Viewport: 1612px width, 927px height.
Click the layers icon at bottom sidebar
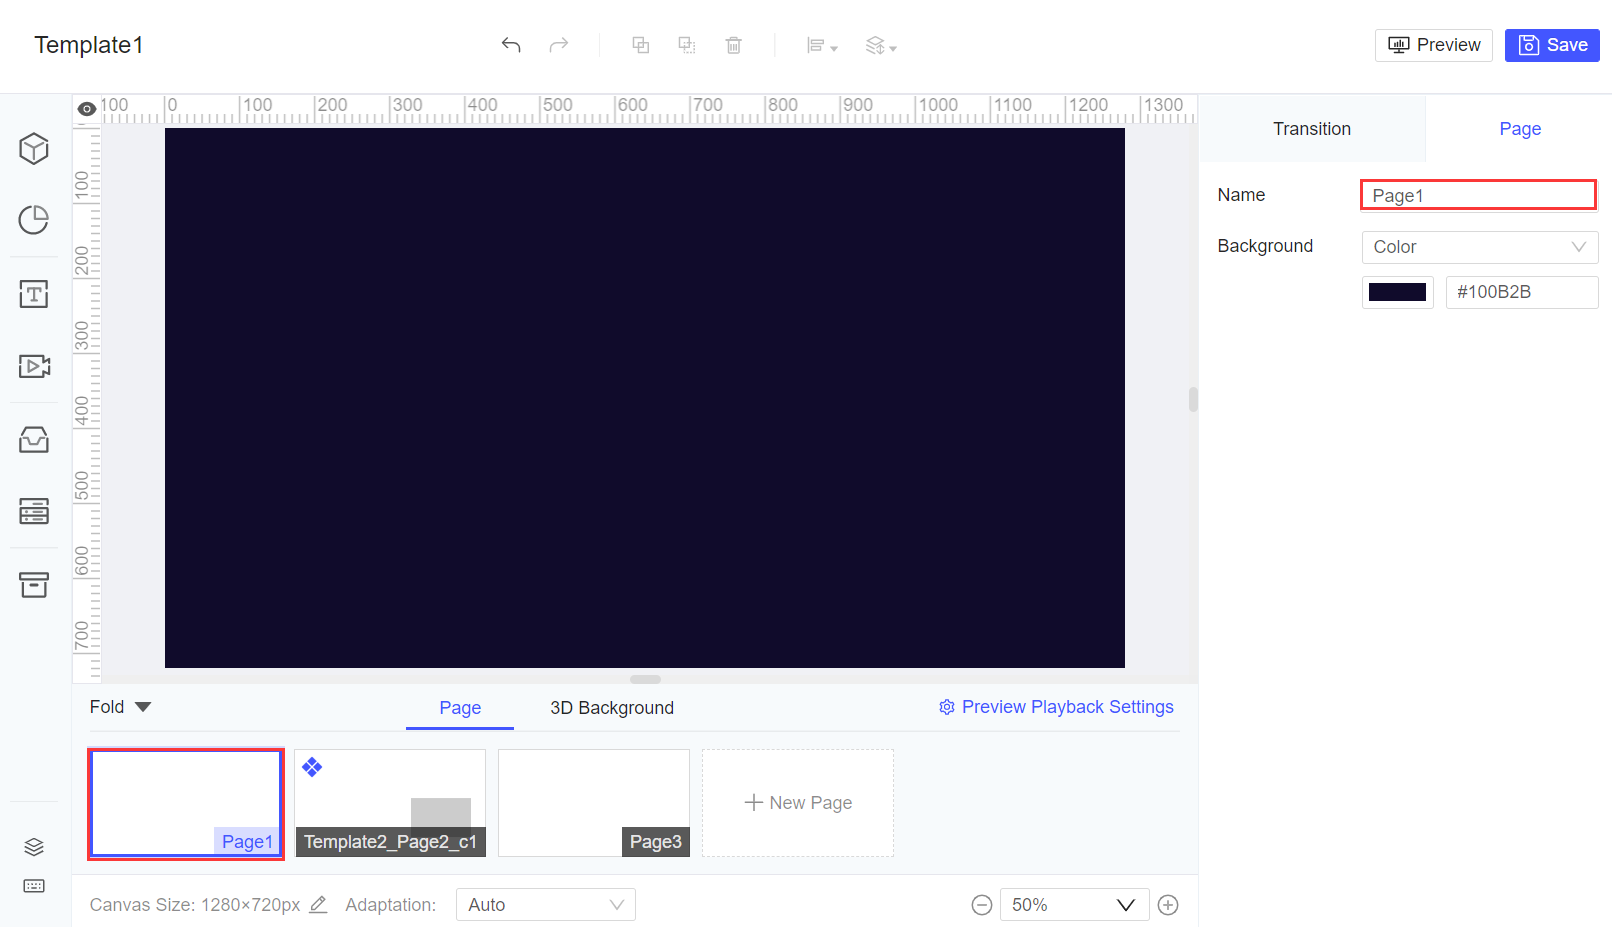(x=34, y=846)
